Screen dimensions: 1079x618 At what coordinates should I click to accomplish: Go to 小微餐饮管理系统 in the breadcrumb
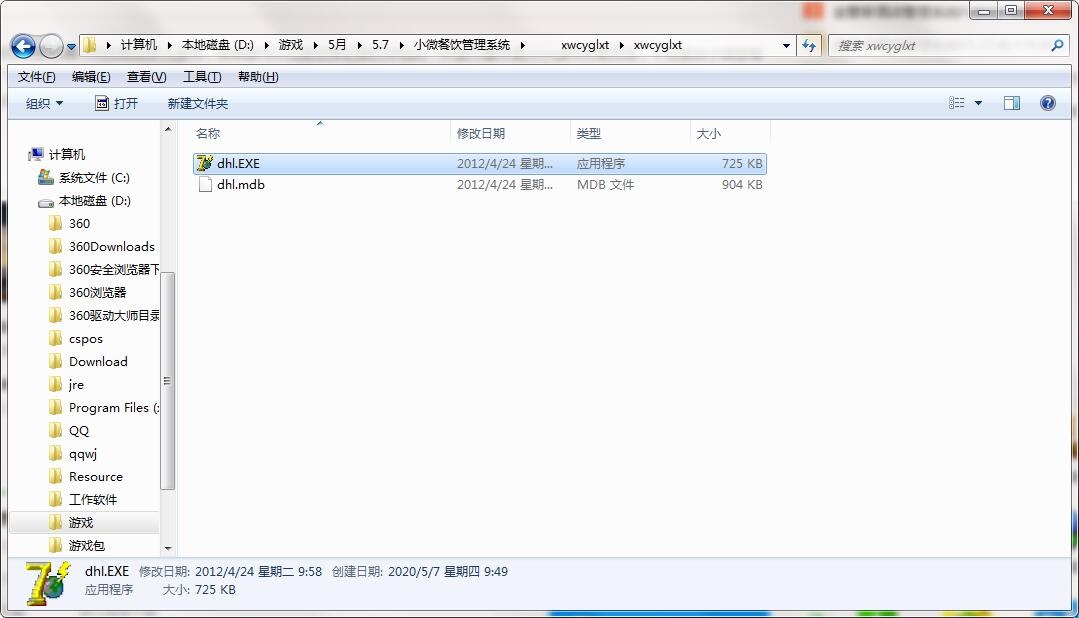pos(462,45)
